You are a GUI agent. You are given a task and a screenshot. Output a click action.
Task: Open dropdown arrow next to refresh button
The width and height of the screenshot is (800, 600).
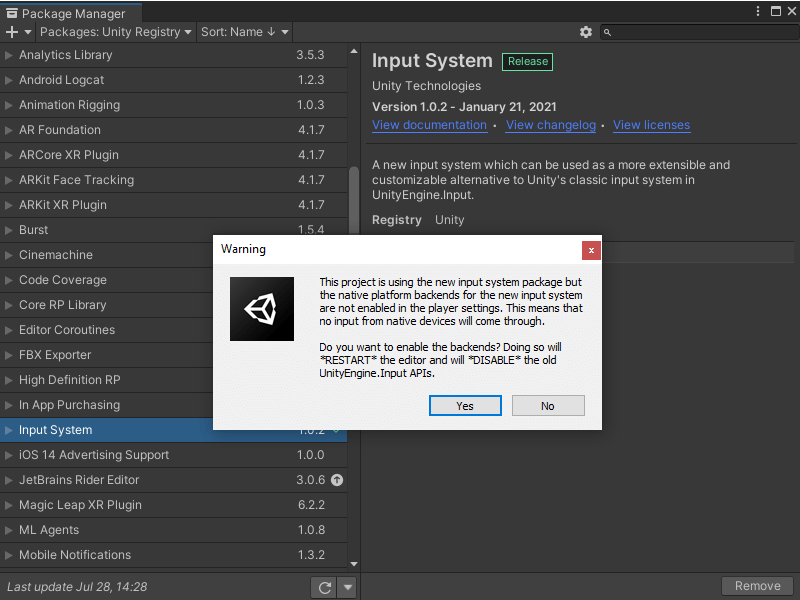347,588
